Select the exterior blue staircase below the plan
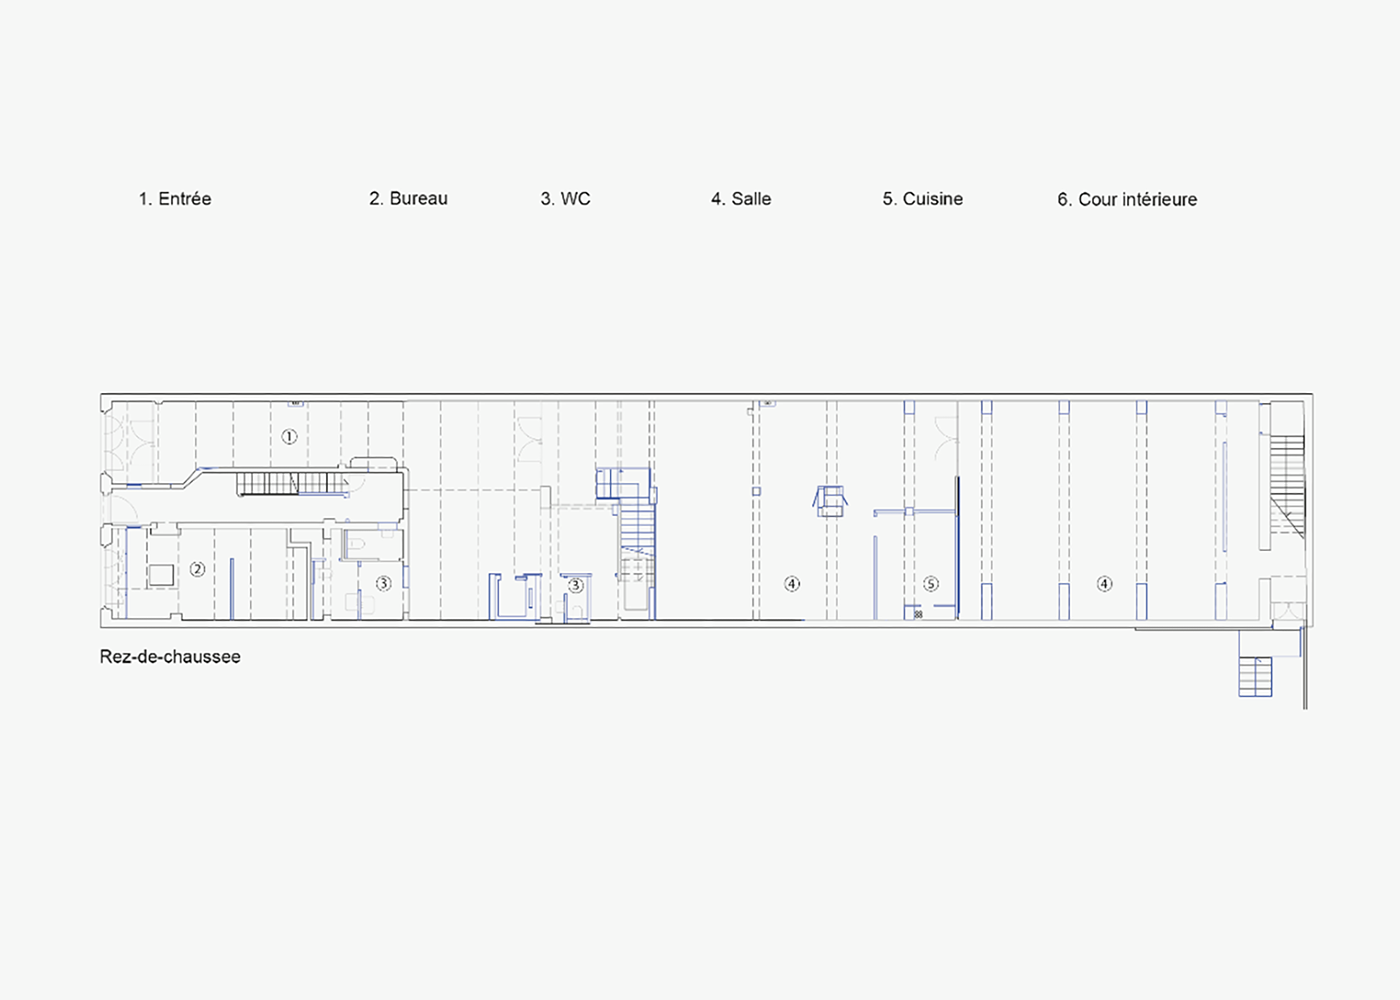 1255,676
